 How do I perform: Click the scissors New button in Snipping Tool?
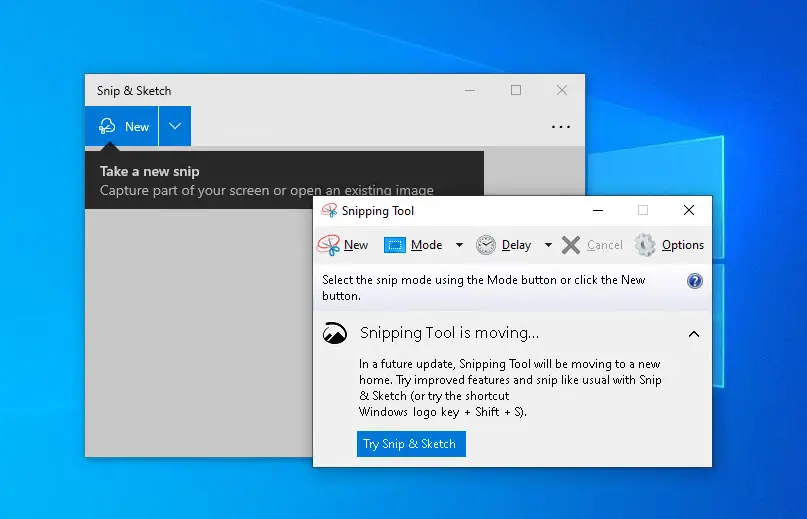(x=343, y=245)
